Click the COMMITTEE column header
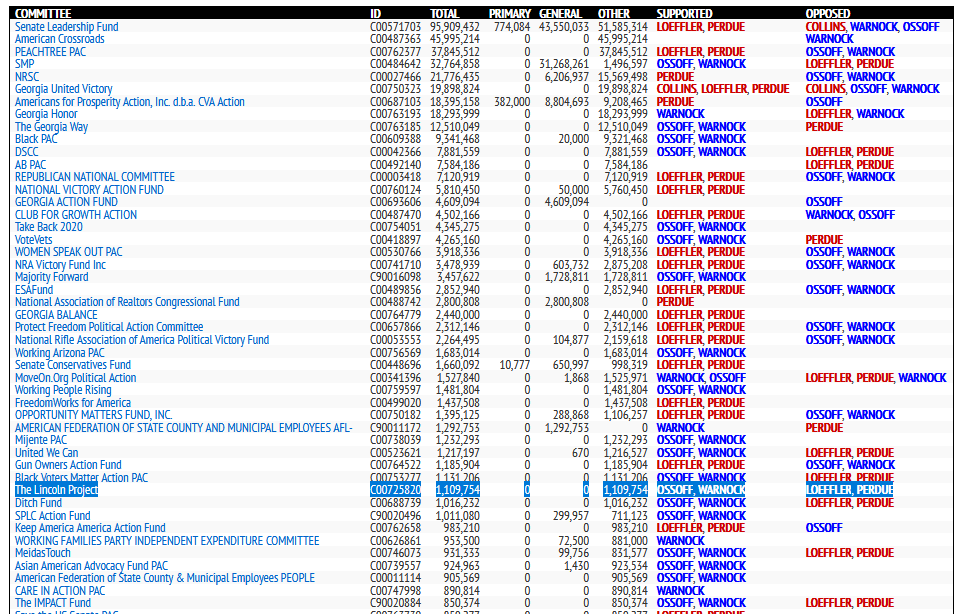The width and height of the screenshot is (959, 614). (x=43, y=13)
